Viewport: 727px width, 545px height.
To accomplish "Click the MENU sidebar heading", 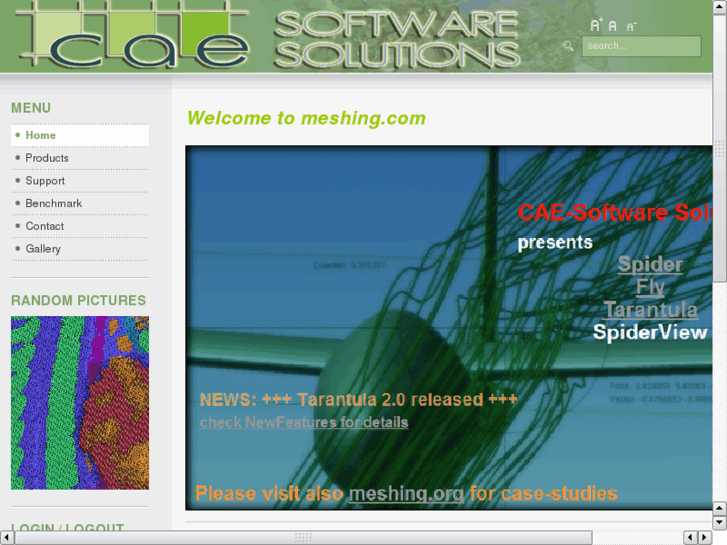I will pyautogui.click(x=31, y=108).
